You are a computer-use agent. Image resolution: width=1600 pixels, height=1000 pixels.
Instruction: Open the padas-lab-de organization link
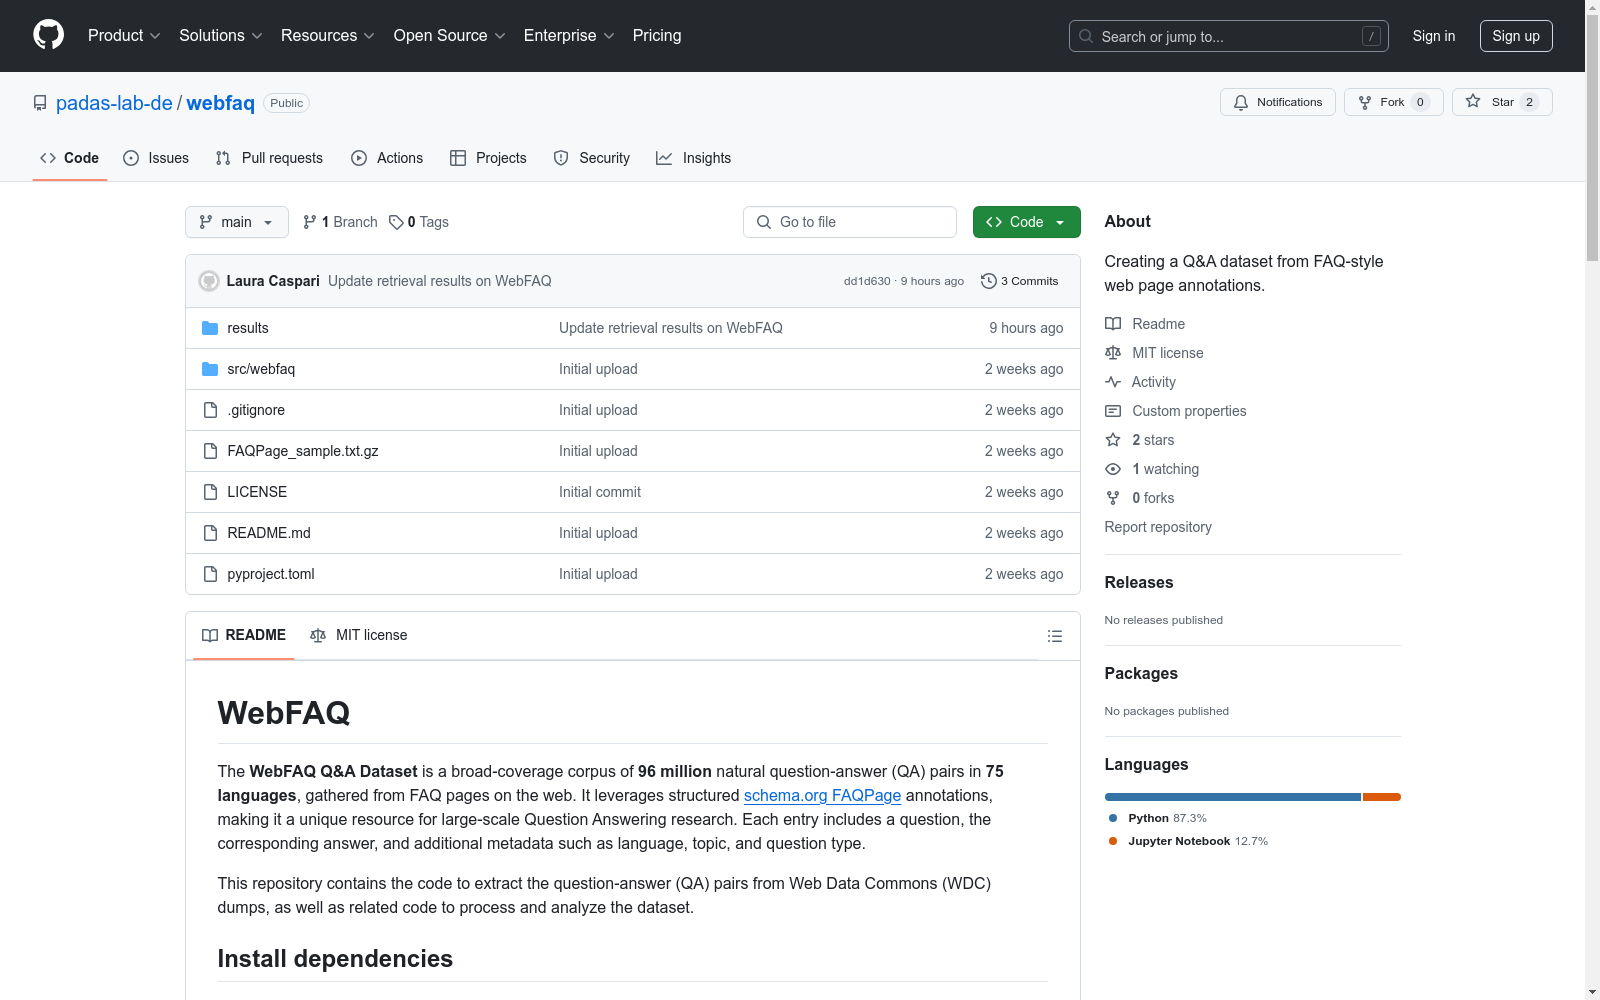pyautogui.click(x=114, y=103)
